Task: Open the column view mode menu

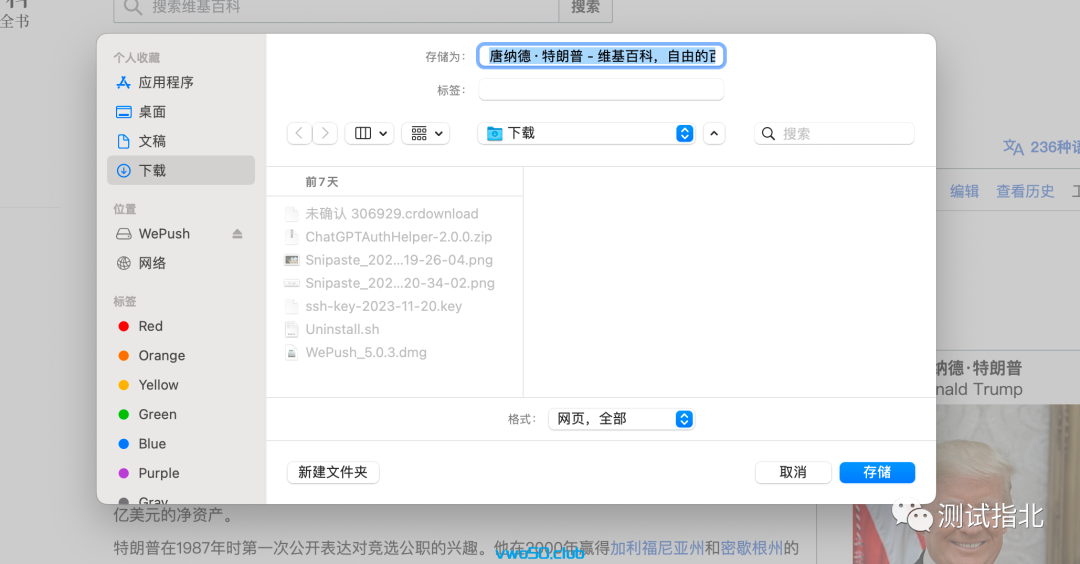Action: [370, 133]
